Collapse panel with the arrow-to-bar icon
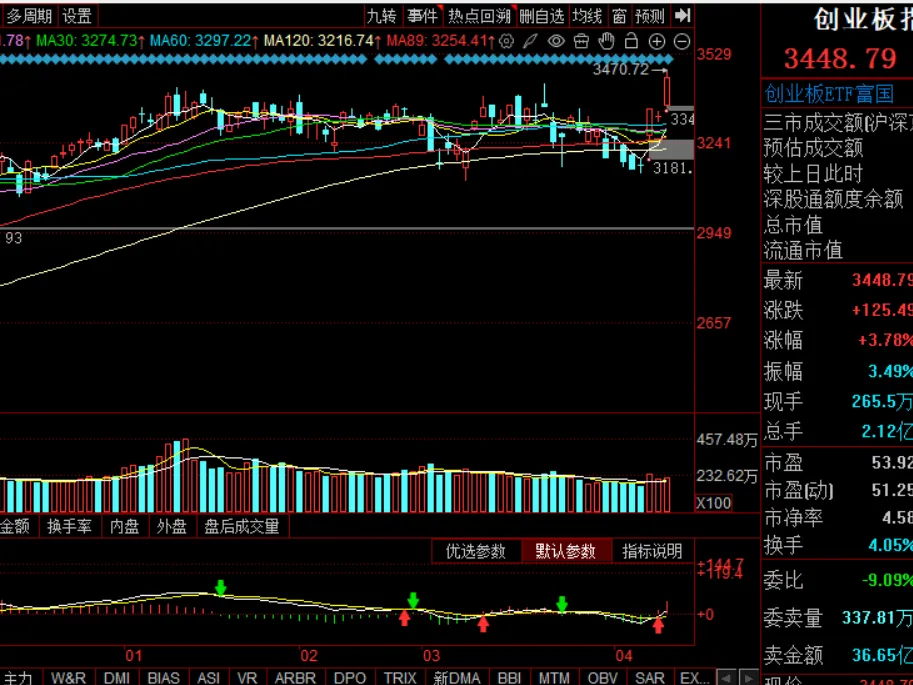 coord(682,16)
